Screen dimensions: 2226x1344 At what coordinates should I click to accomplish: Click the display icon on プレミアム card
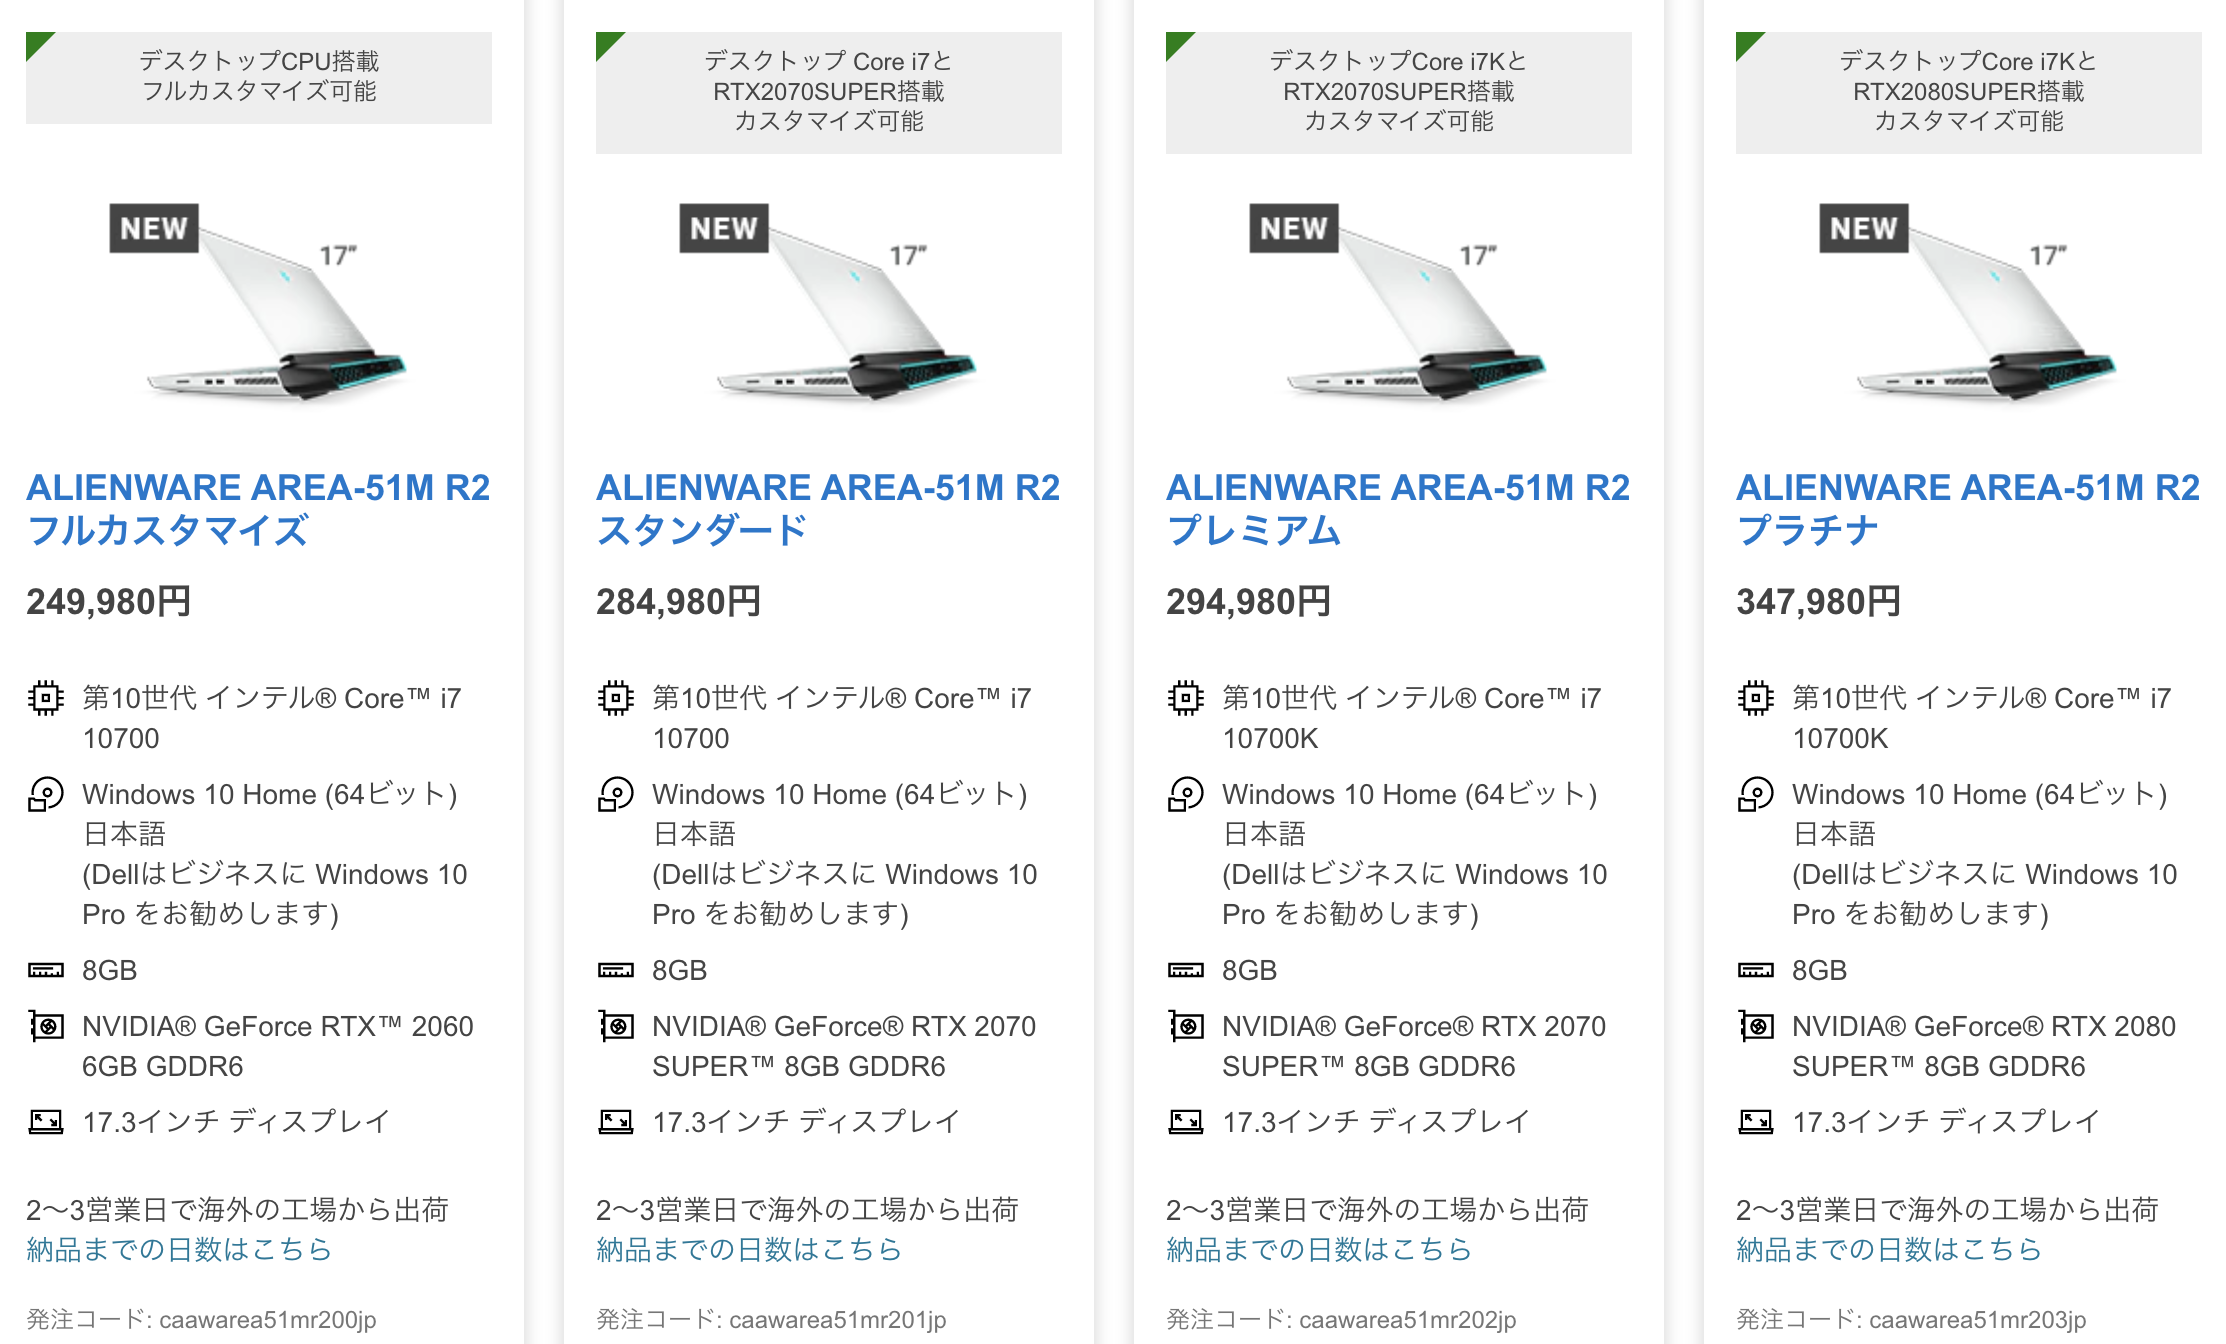point(1185,1122)
